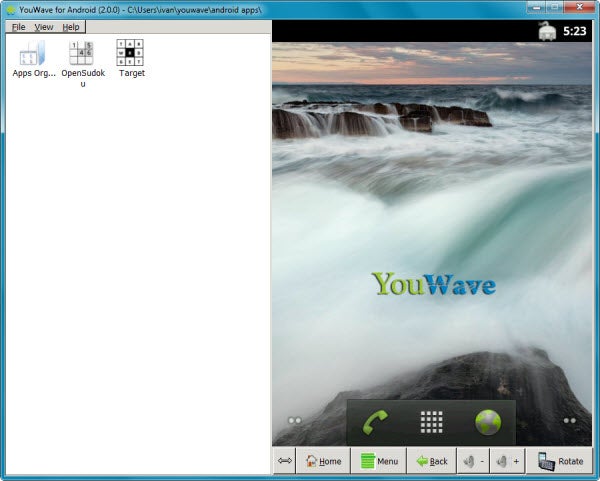Viewport: 600px width, 481px height.
Task: Click the 5:23 clock in status bar
Action: coord(575,31)
